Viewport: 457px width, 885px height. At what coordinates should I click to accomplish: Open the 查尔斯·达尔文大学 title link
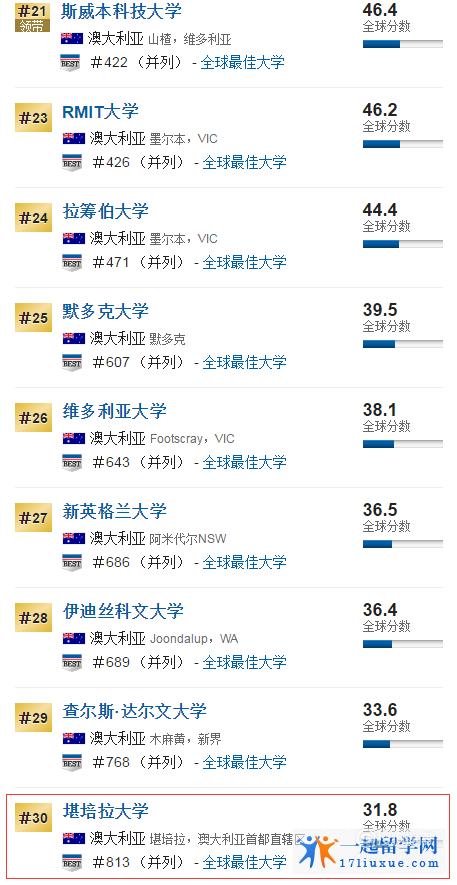[x=135, y=711]
